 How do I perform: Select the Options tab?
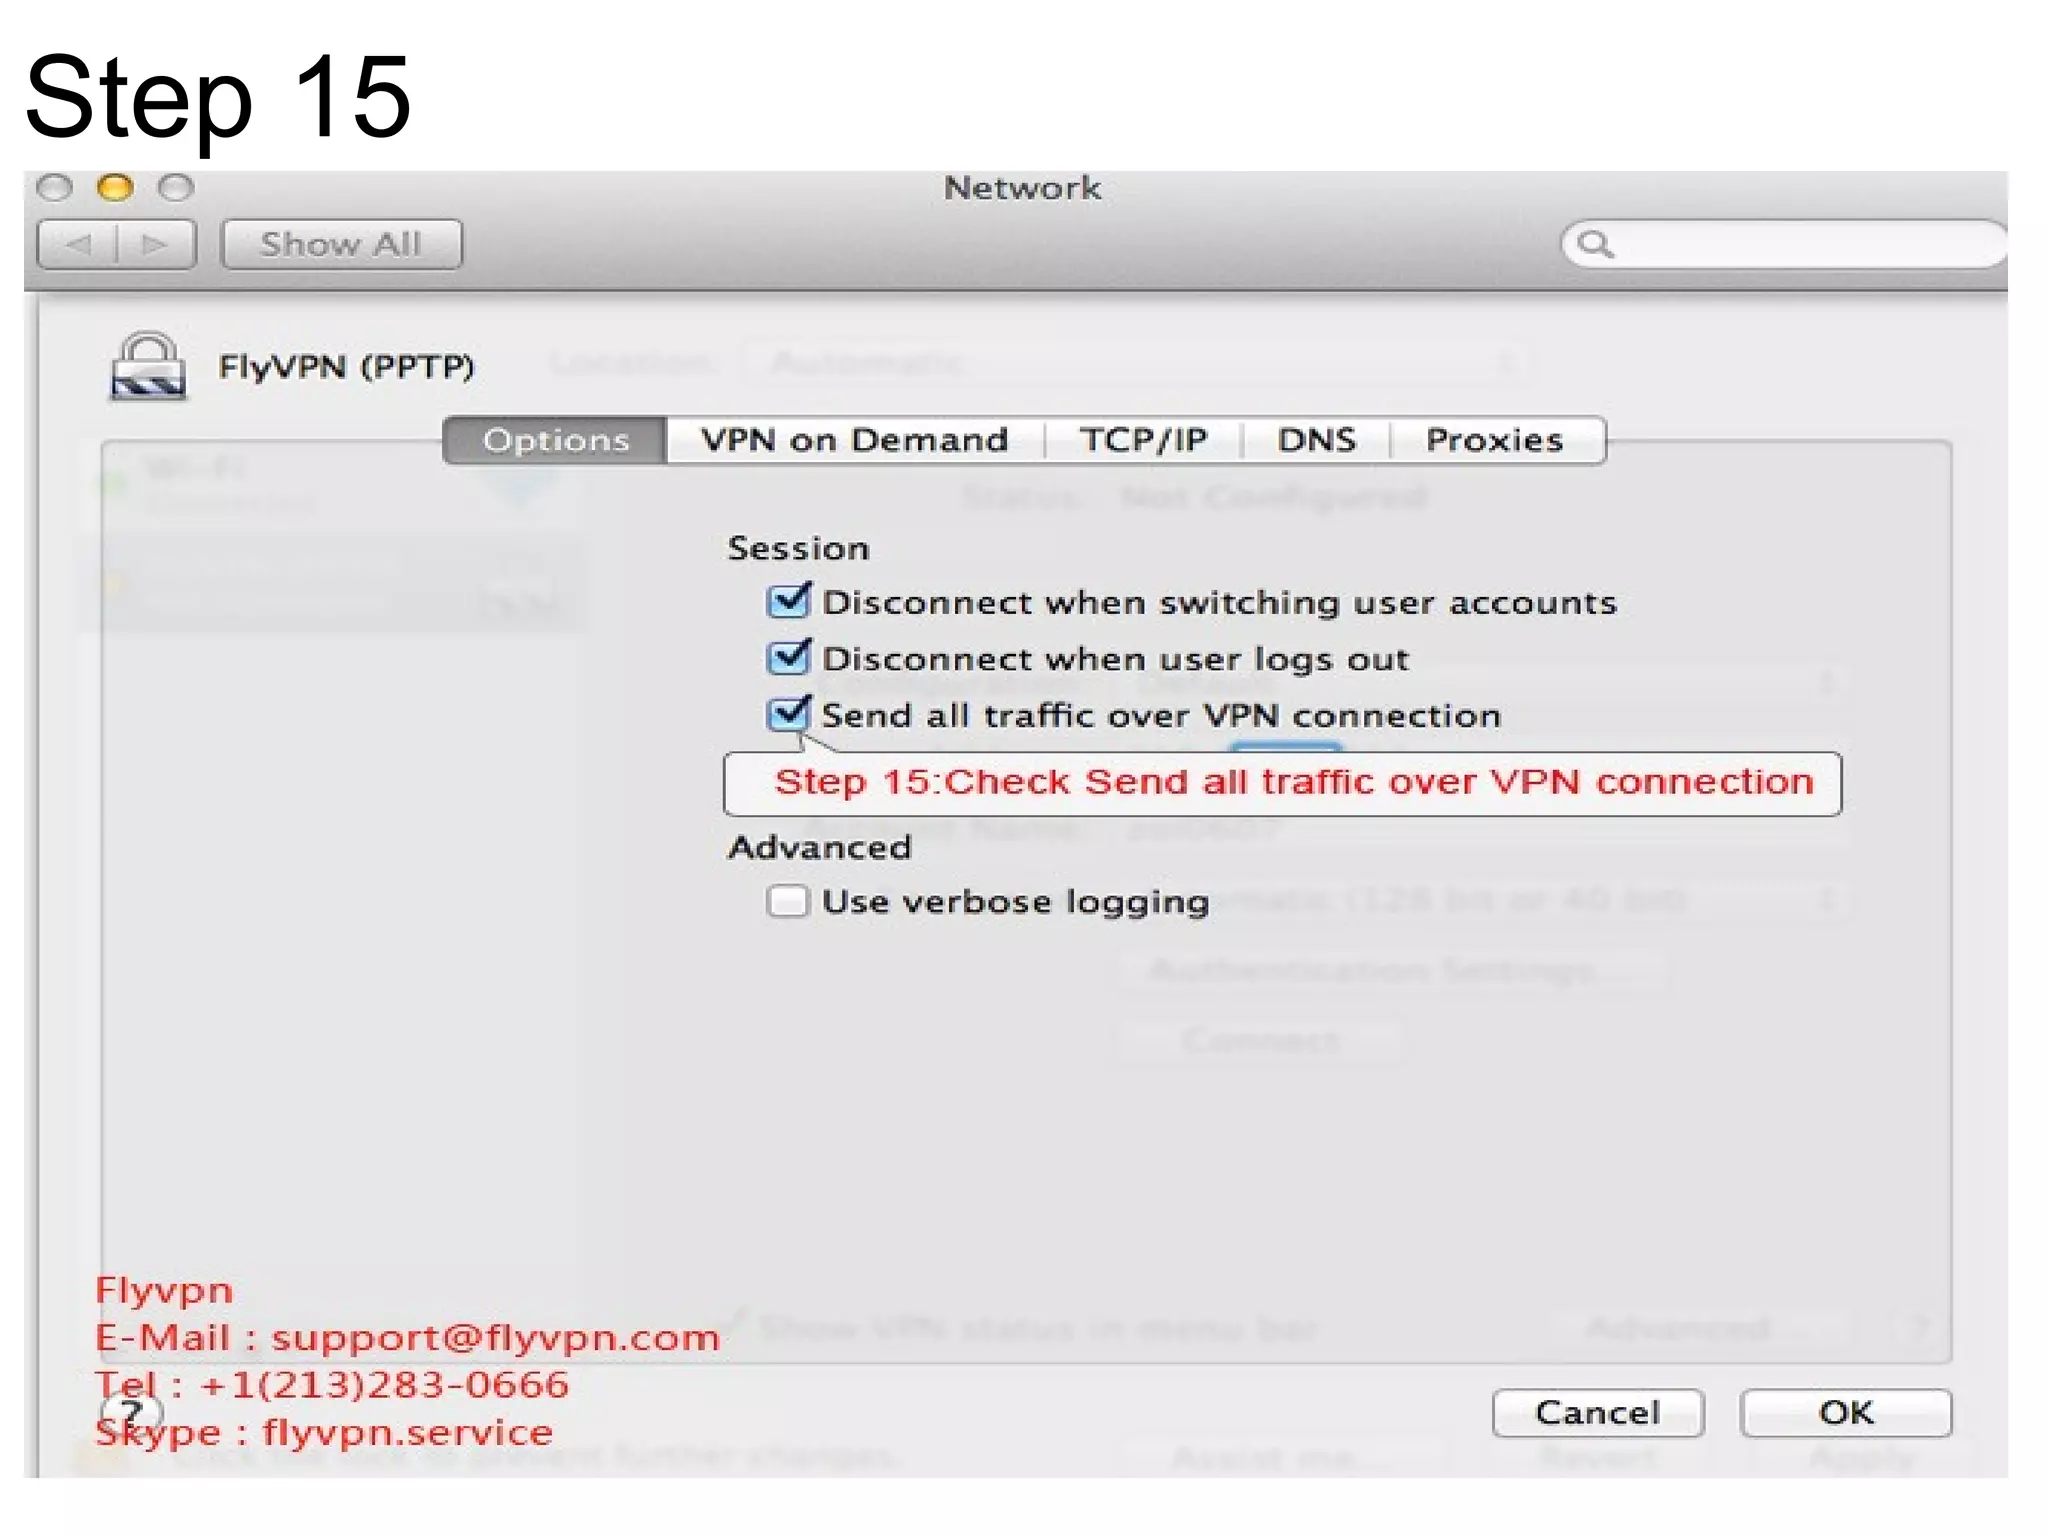click(556, 441)
